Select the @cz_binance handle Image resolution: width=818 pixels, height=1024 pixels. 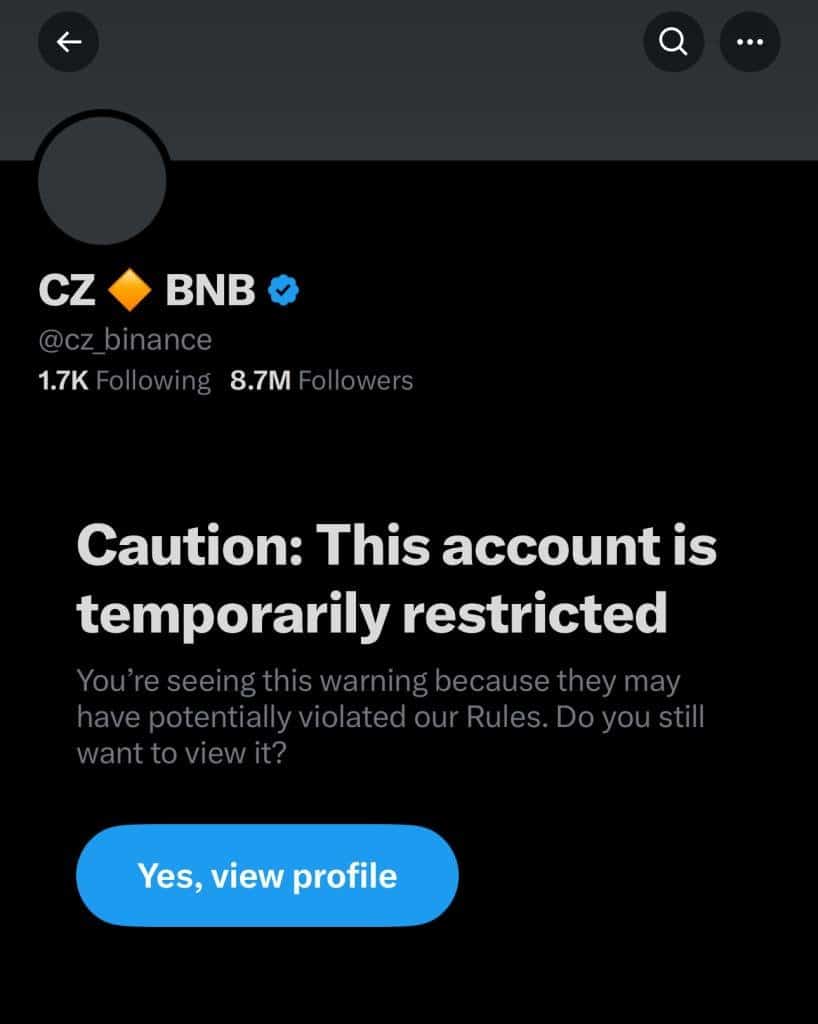[124, 340]
